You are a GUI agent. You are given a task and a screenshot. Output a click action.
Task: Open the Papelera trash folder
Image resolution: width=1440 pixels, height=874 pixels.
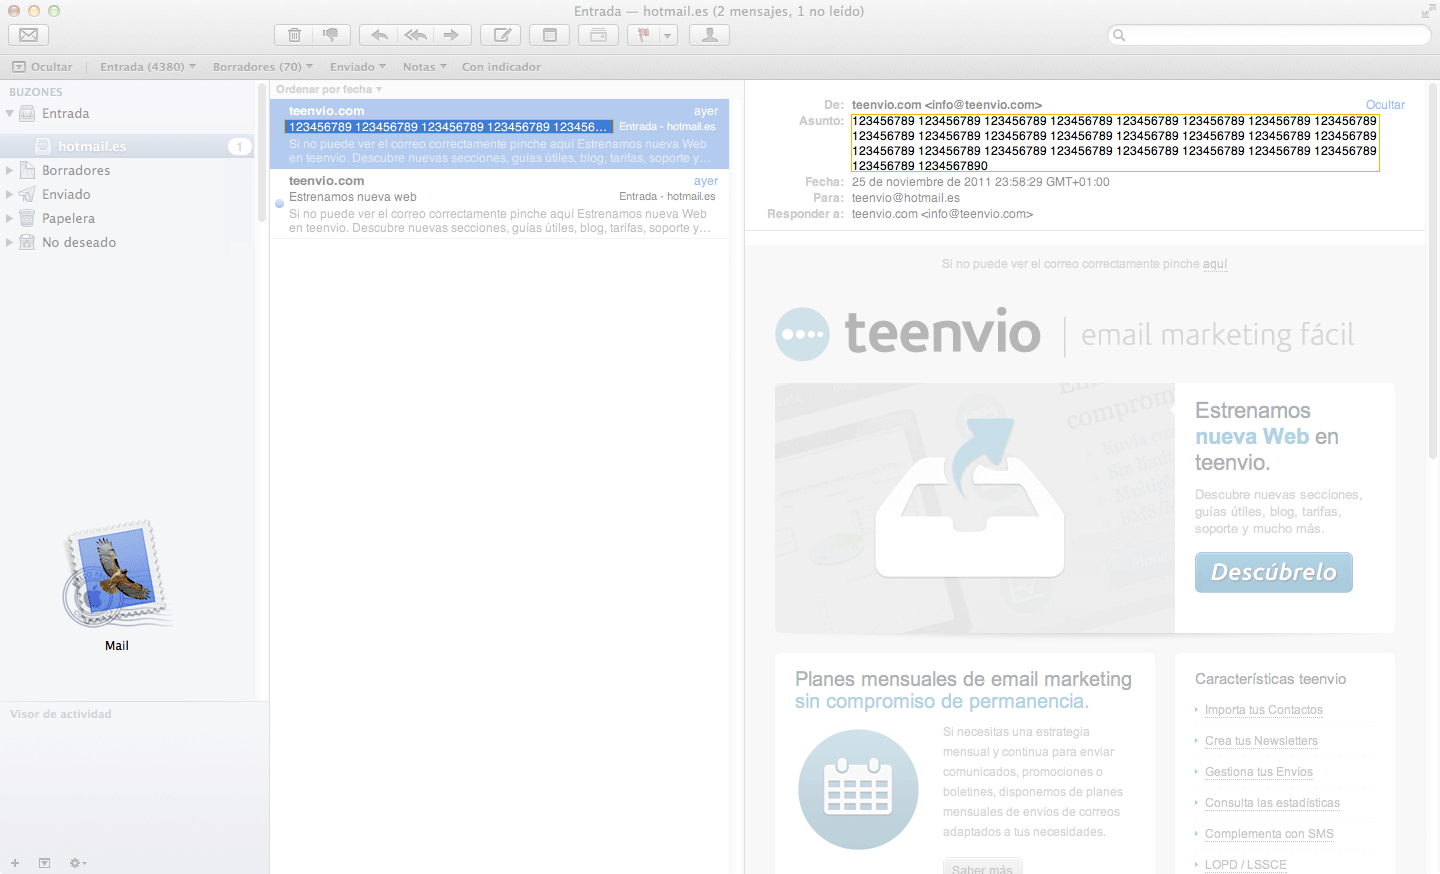click(x=68, y=218)
